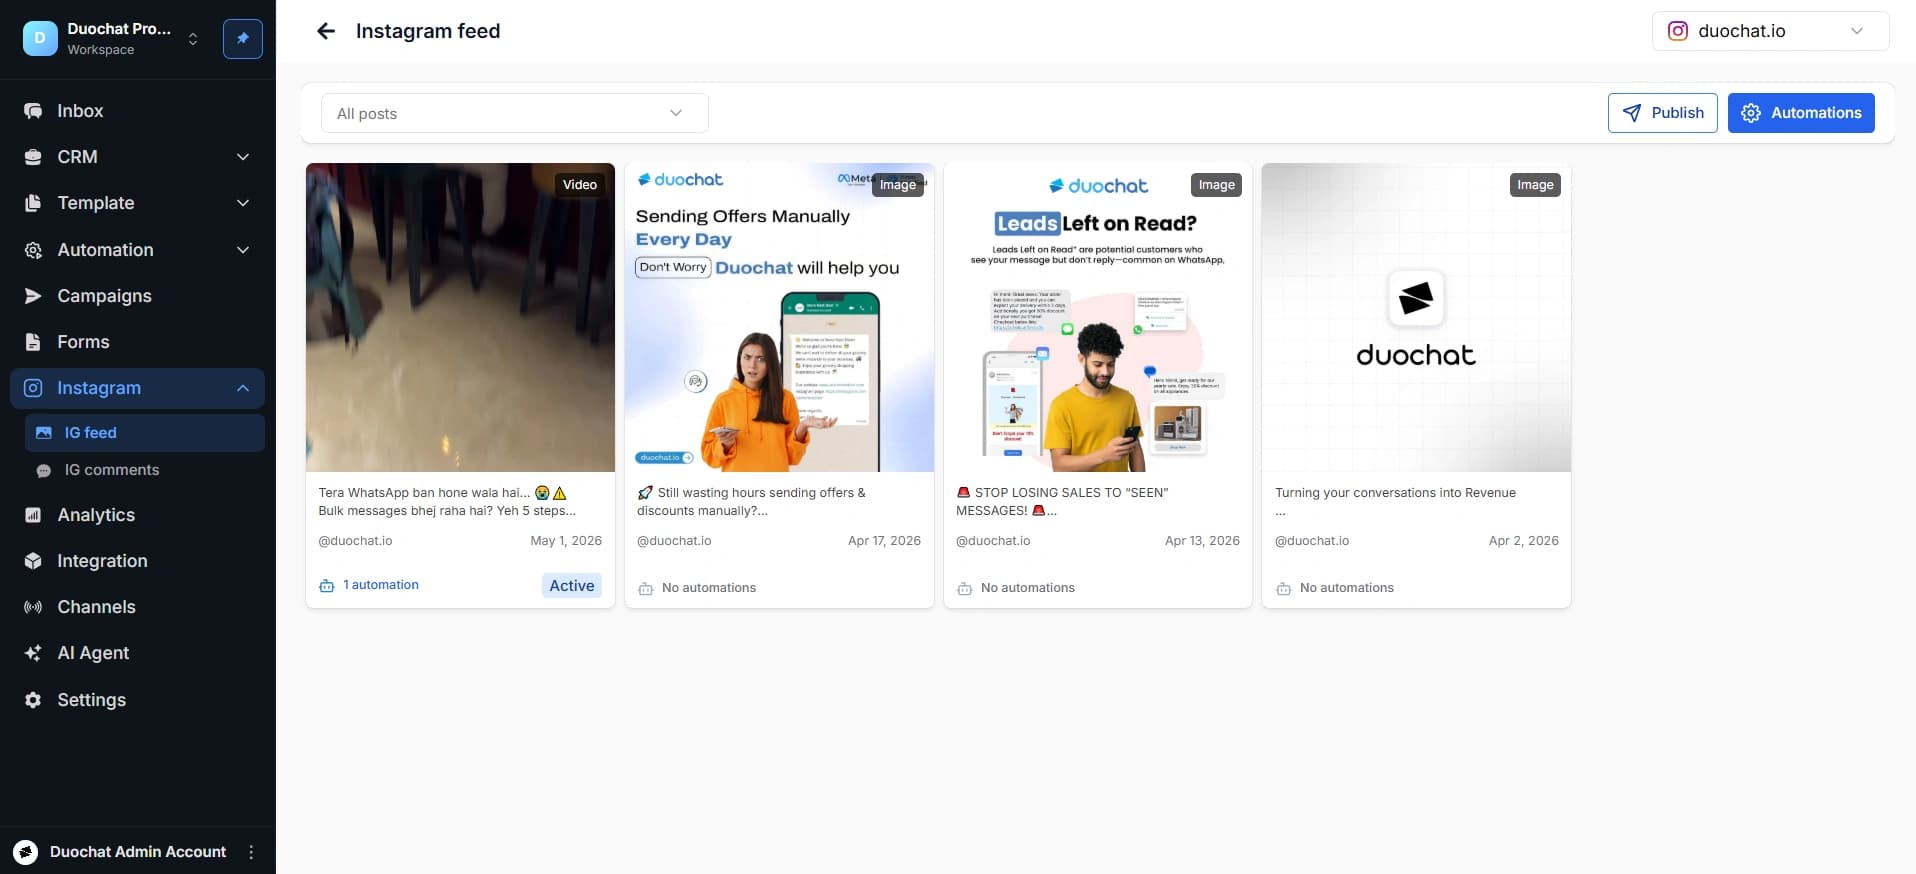
Task: Select the IG feed submenu item
Action: click(x=145, y=433)
